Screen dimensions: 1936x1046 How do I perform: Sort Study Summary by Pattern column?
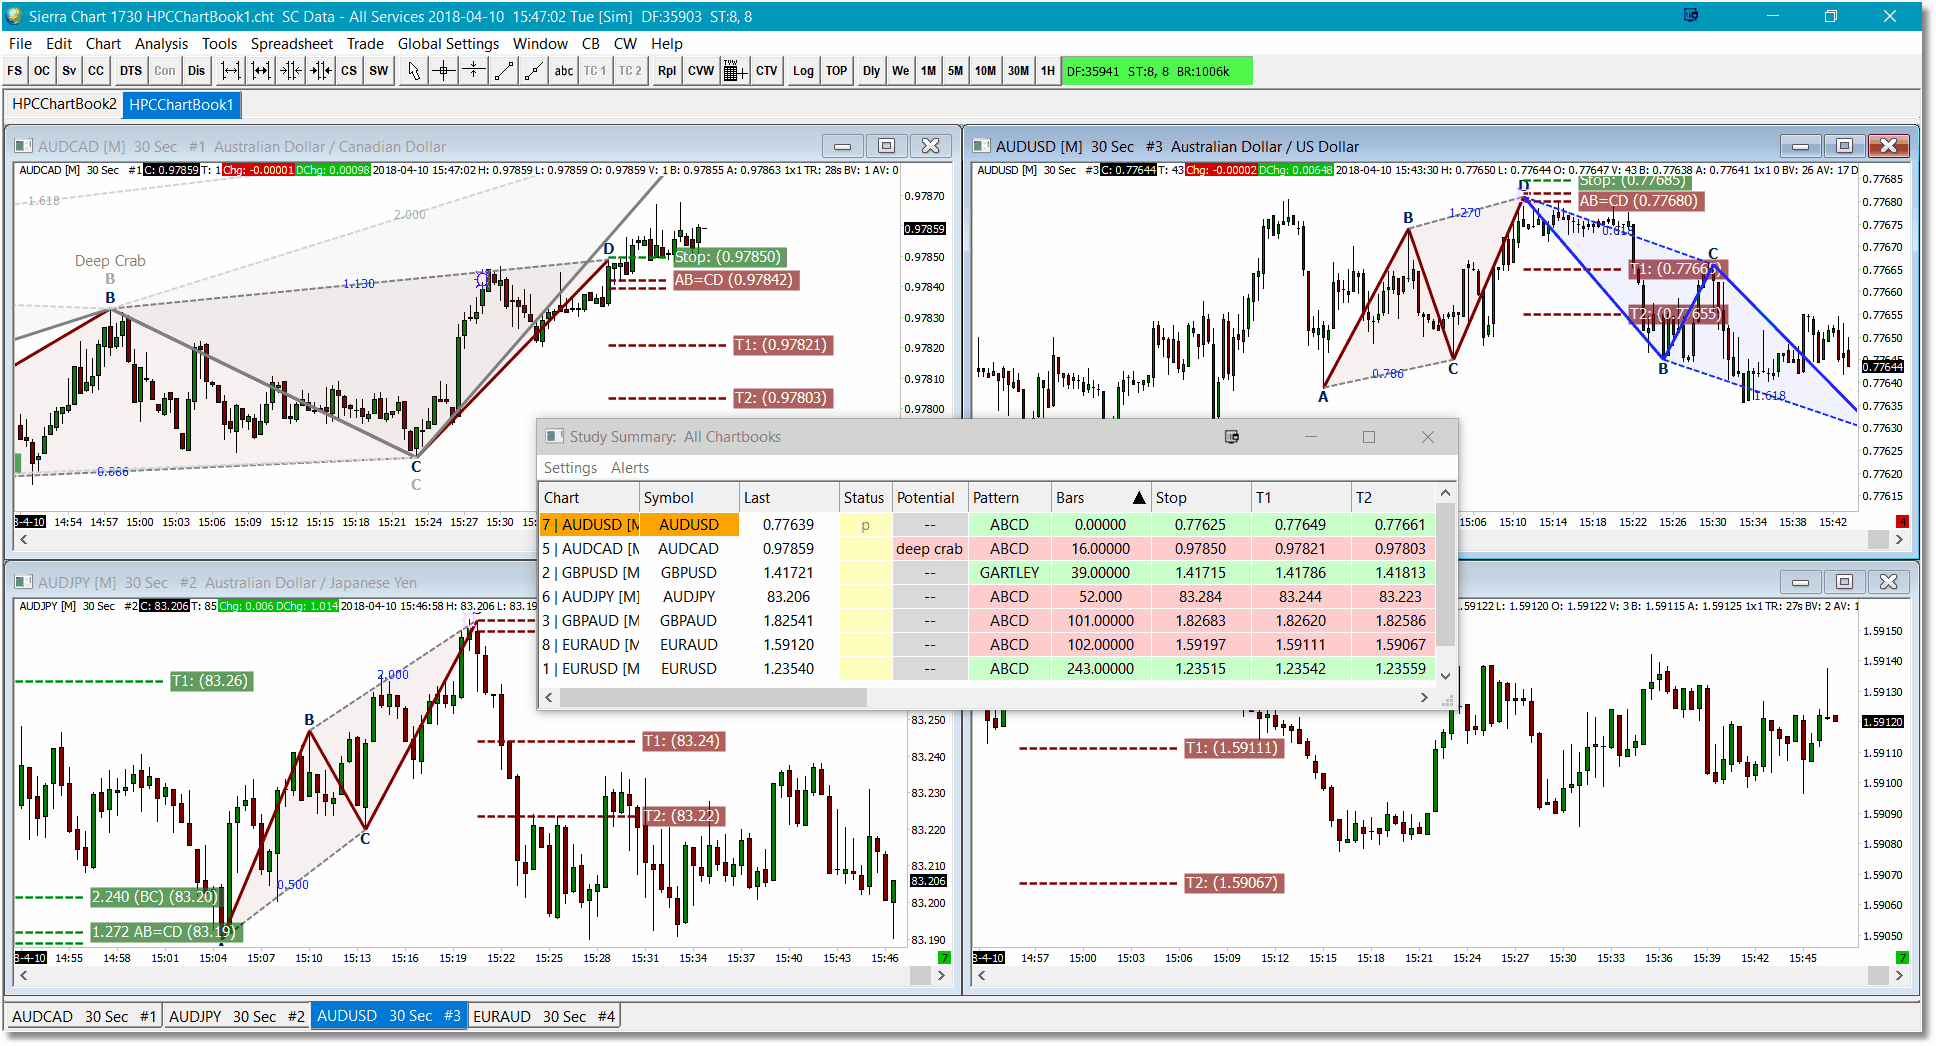coord(1009,498)
